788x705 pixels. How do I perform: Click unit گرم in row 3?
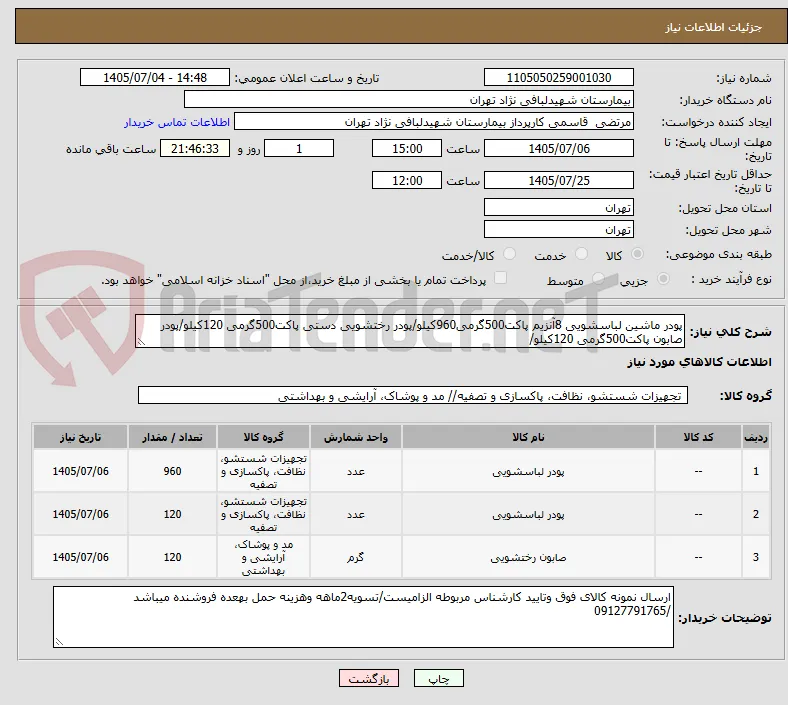pyautogui.click(x=355, y=557)
